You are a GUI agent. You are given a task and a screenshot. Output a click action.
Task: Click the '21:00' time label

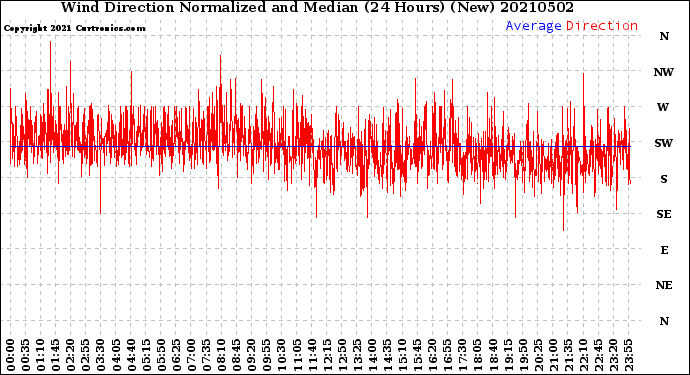(553, 355)
